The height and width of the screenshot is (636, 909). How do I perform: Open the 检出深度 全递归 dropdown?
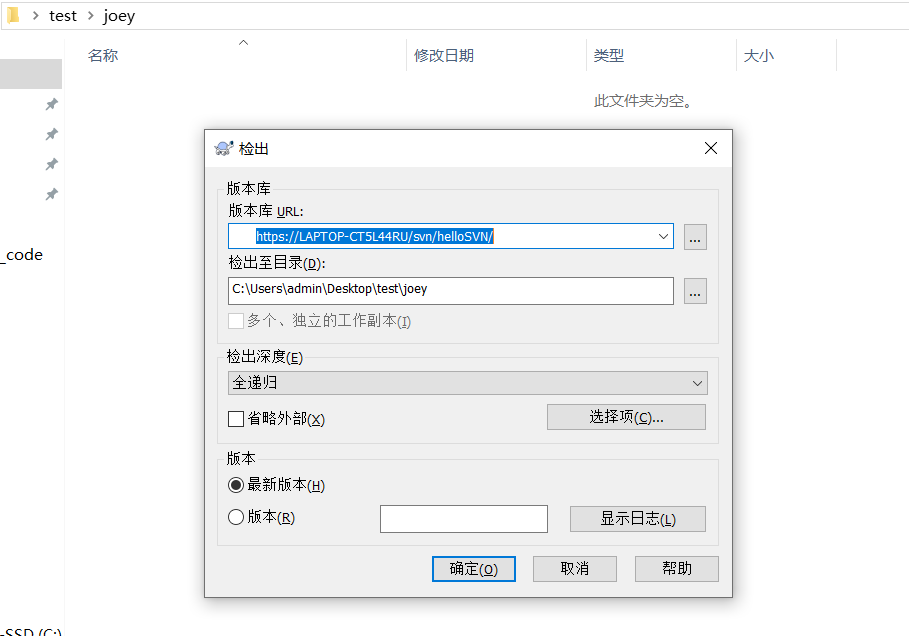[467, 383]
